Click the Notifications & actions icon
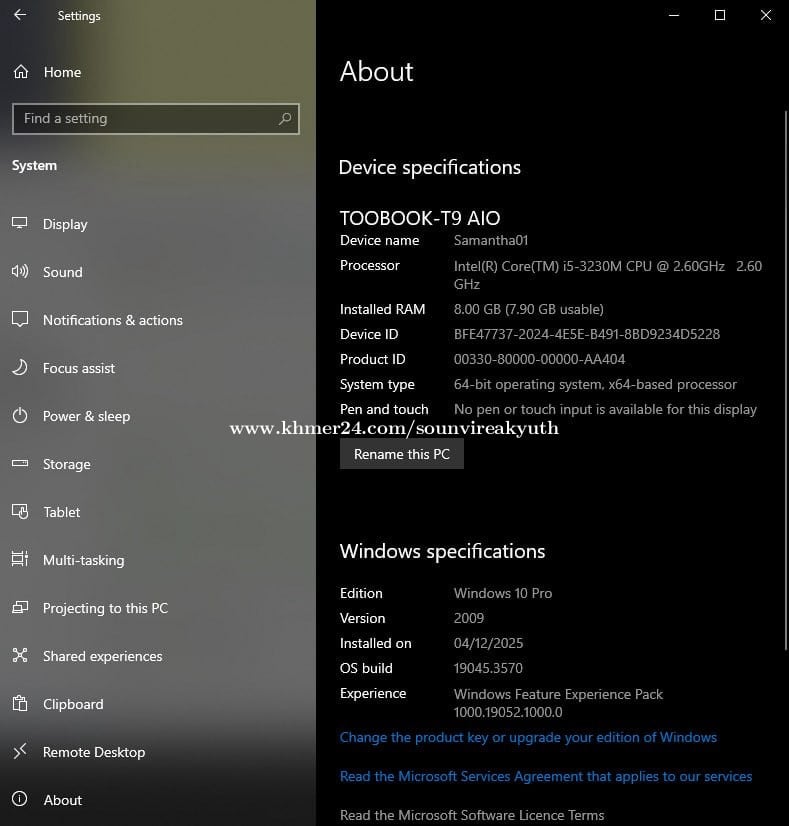This screenshot has width=789, height=826. click(19, 319)
